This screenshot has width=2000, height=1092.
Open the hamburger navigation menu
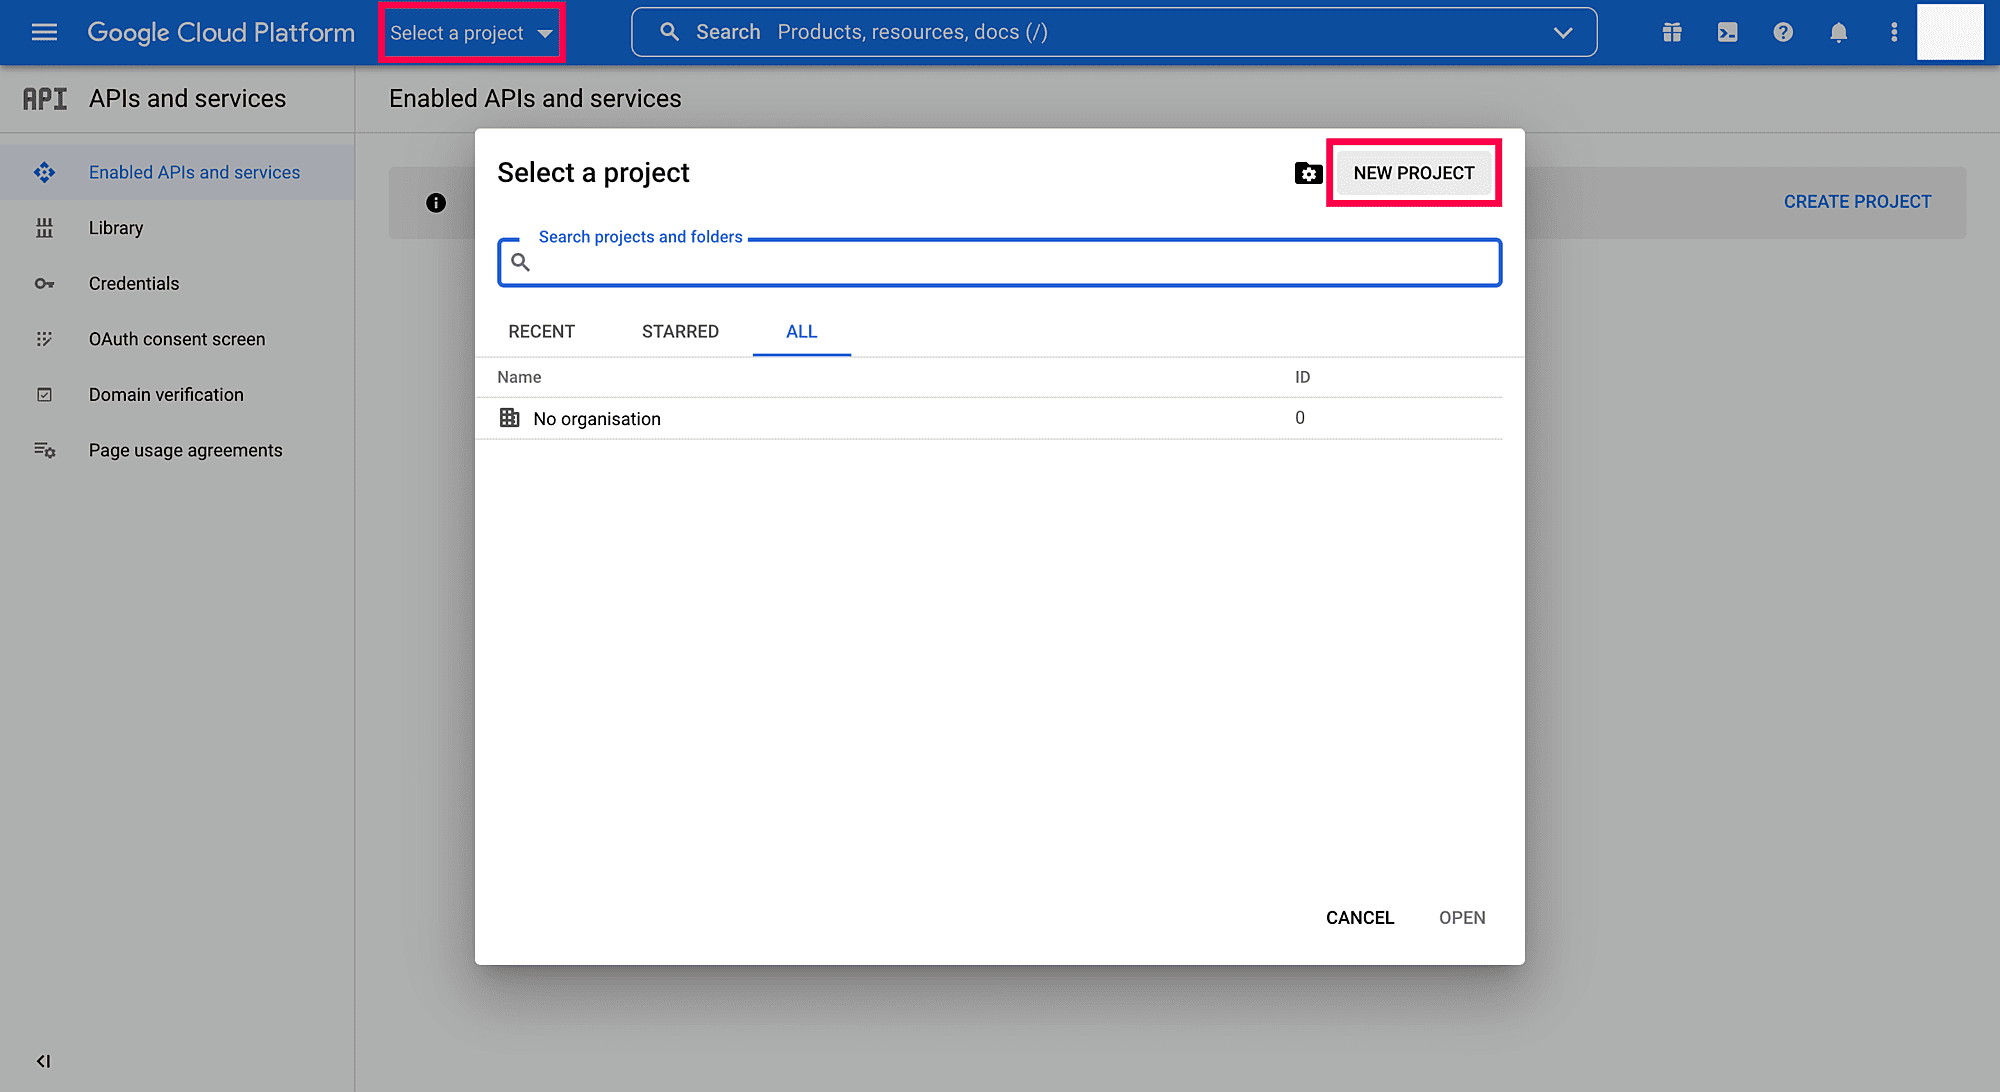click(44, 32)
